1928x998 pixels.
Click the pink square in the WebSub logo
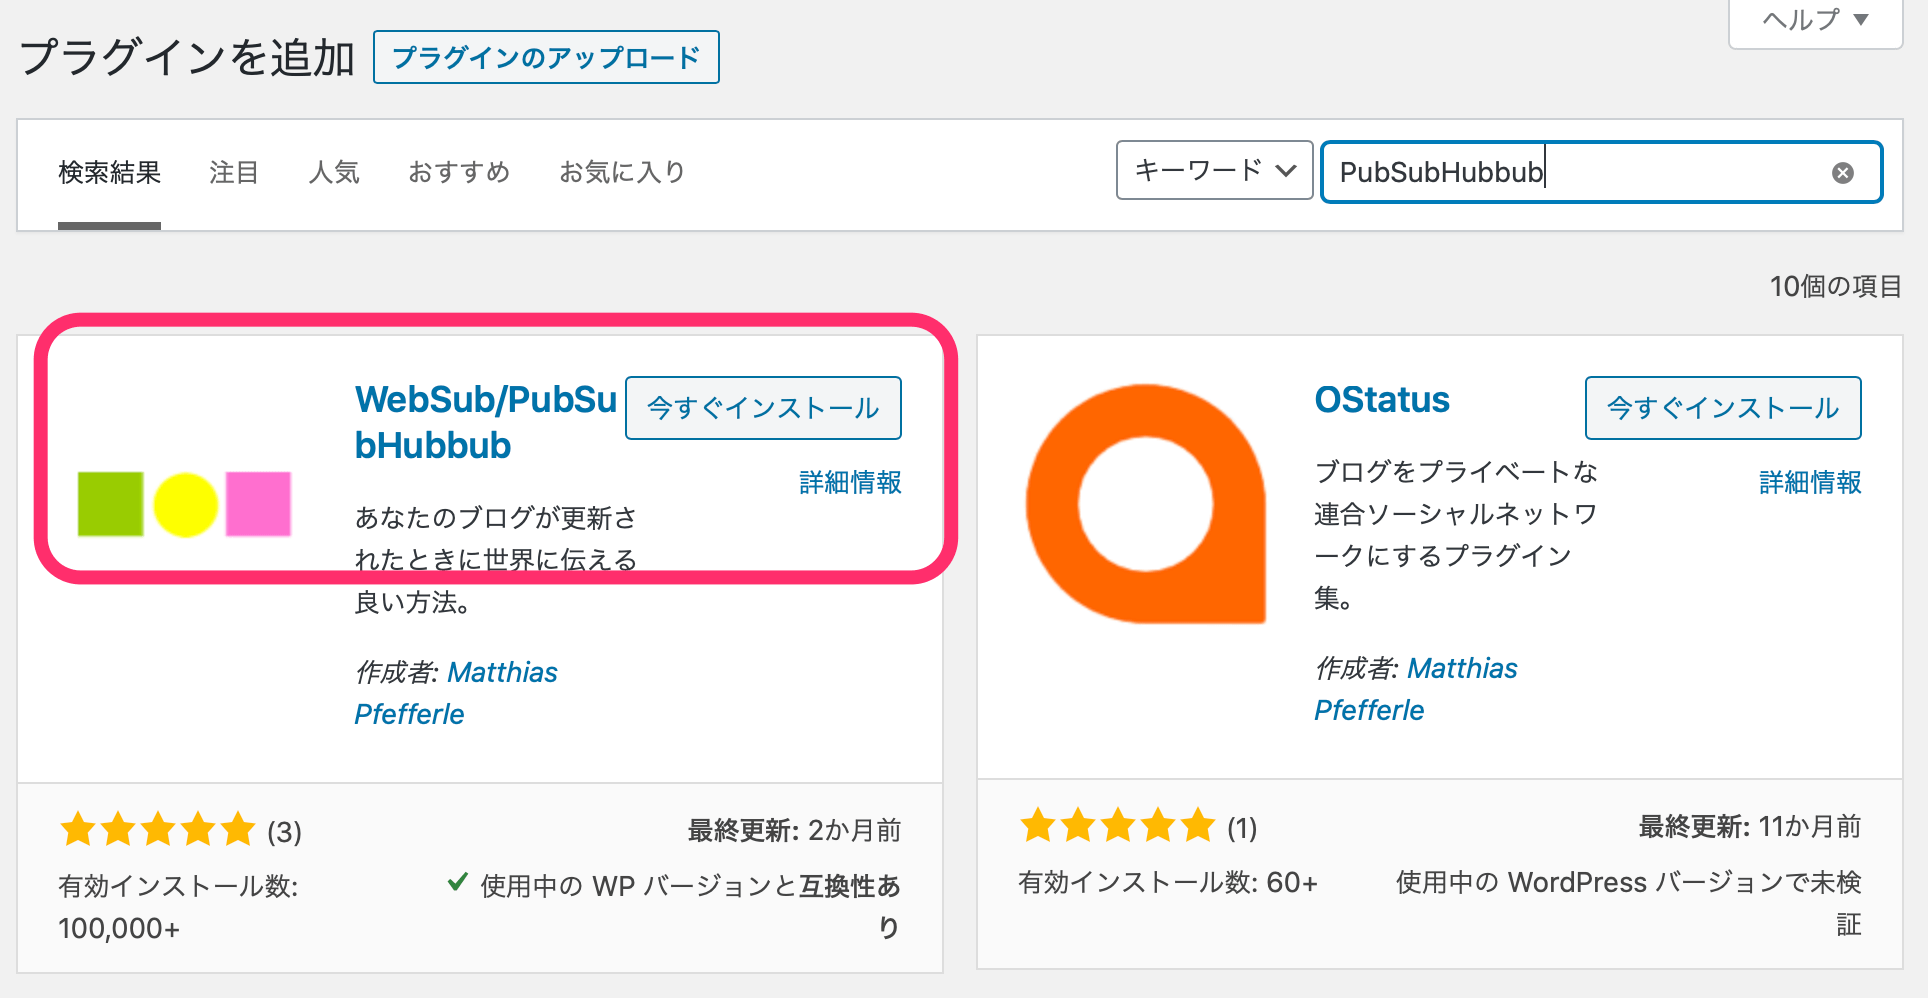[x=260, y=505]
